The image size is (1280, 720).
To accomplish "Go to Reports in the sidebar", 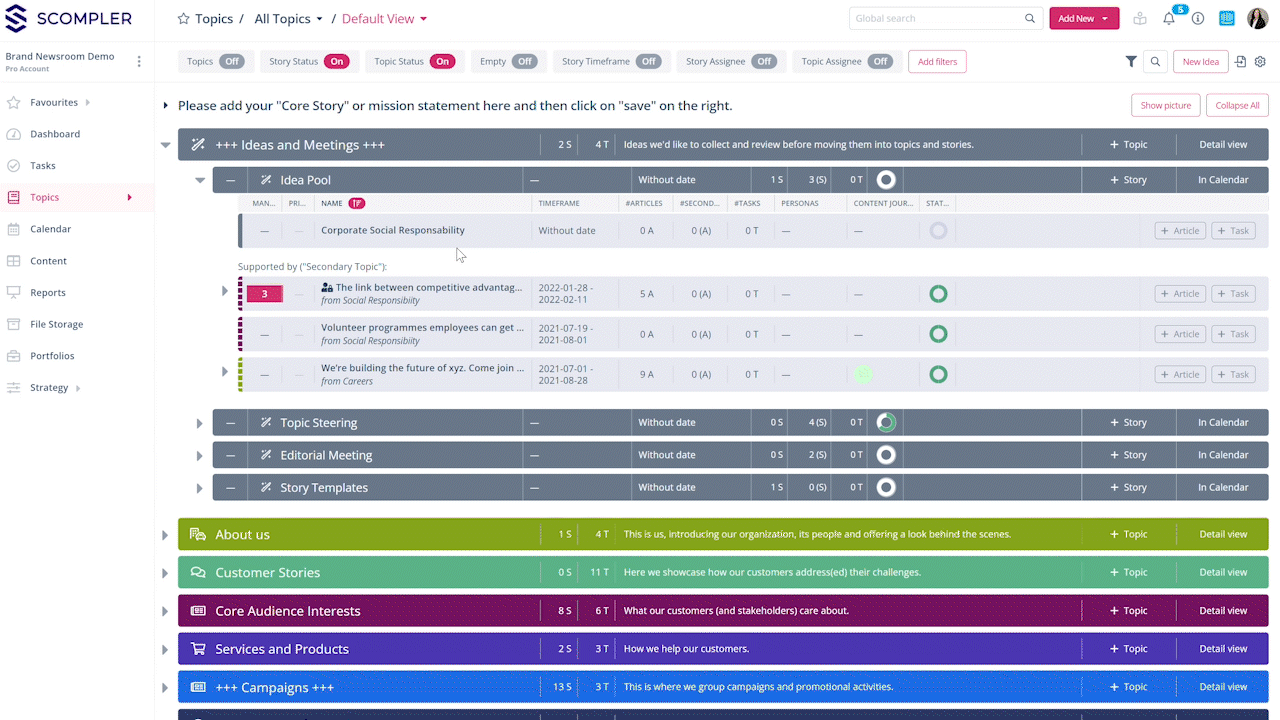I will coord(48,293).
